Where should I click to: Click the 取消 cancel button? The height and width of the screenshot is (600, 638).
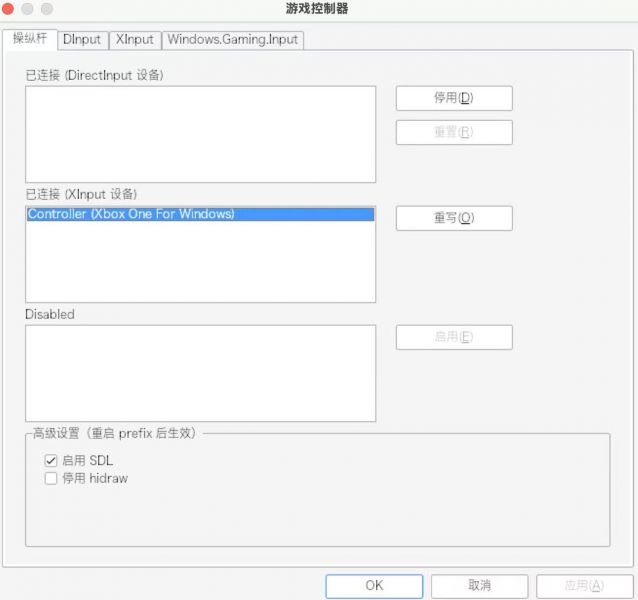click(x=480, y=586)
